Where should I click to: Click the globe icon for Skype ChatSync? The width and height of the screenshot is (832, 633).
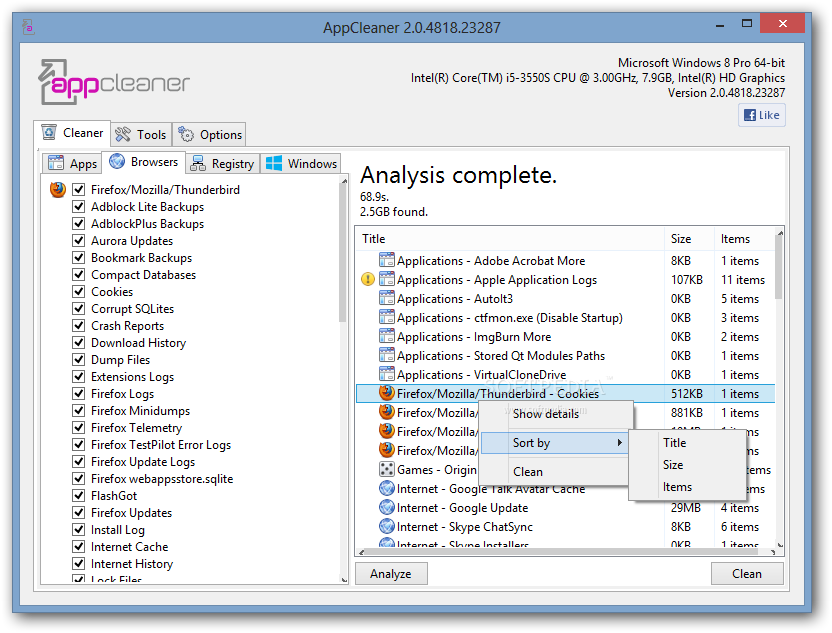[x=387, y=526]
